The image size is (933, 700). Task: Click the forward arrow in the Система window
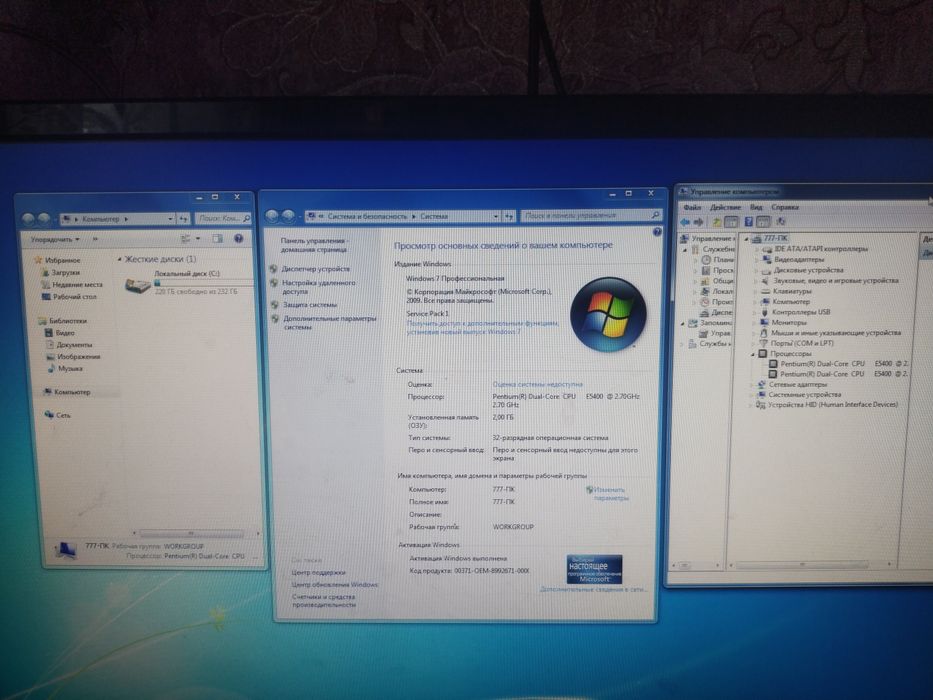click(x=288, y=216)
